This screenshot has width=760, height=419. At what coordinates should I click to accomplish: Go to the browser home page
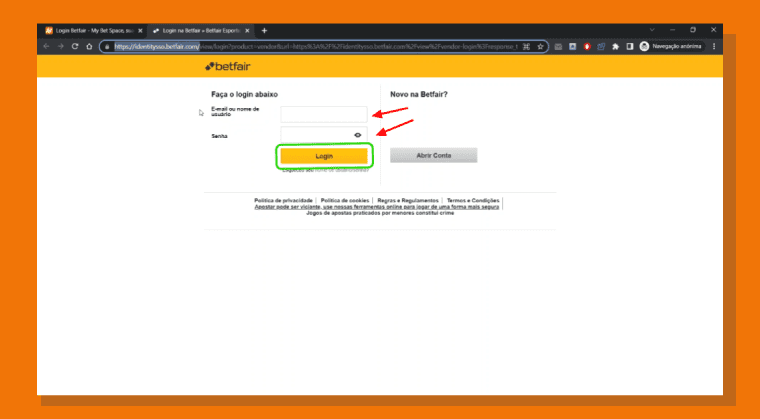coord(89,47)
